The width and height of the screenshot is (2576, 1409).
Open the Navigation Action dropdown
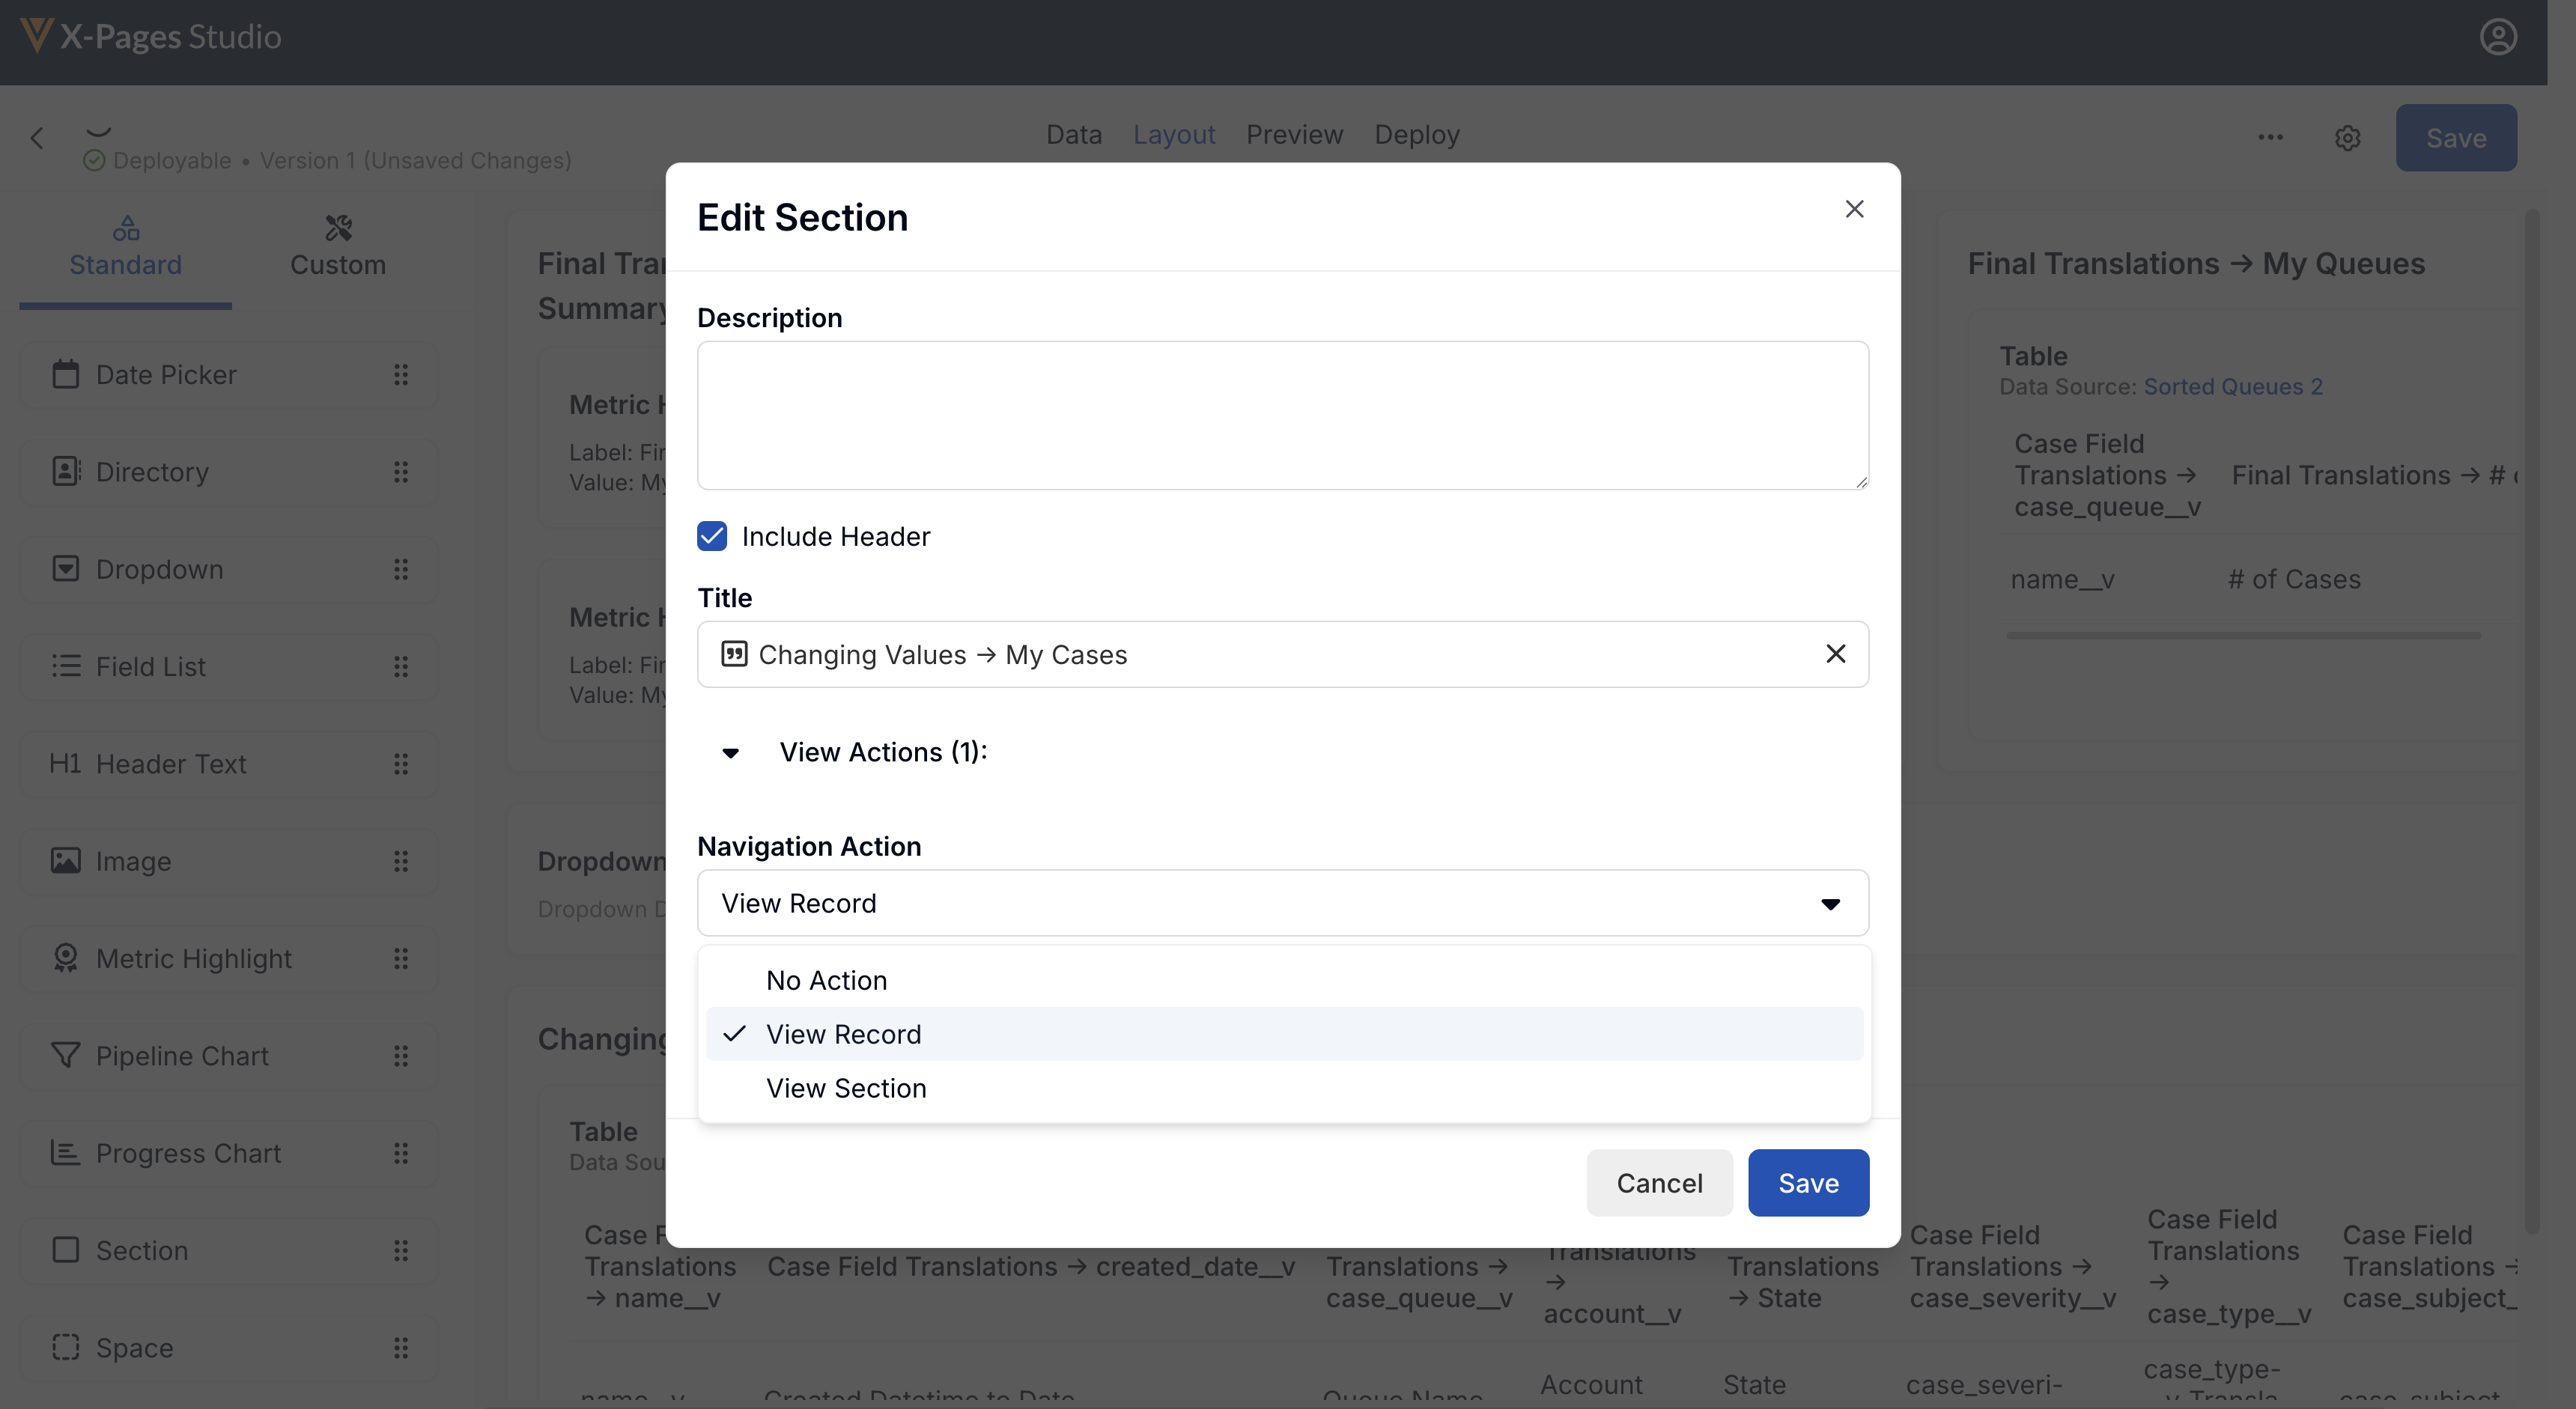tap(1282, 903)
